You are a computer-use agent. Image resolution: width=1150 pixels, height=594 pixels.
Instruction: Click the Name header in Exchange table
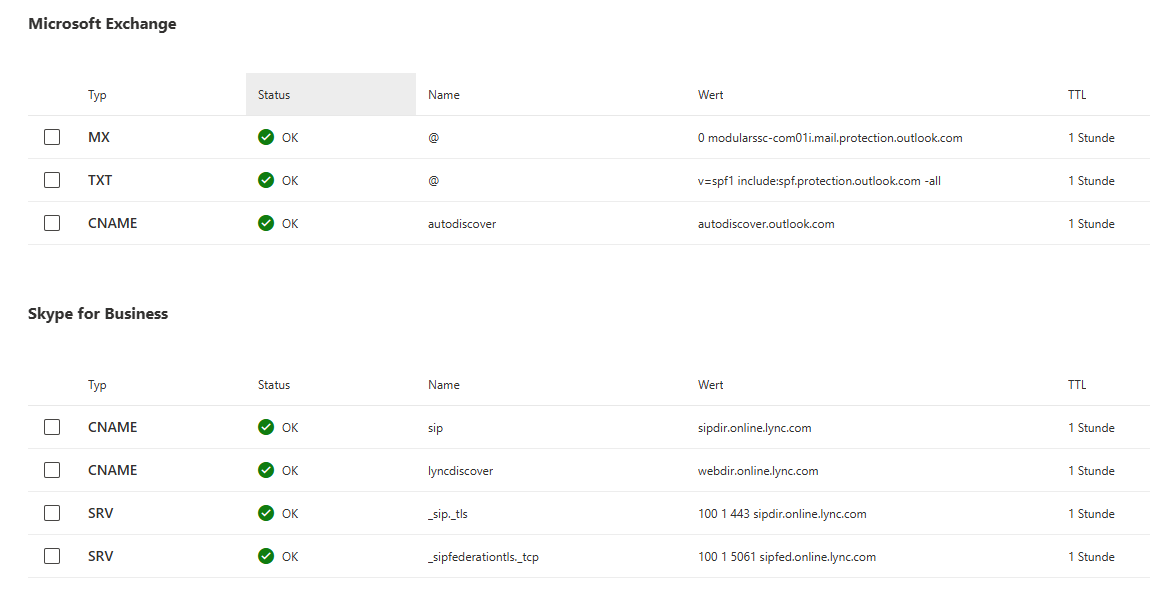(x=444, y=95)
